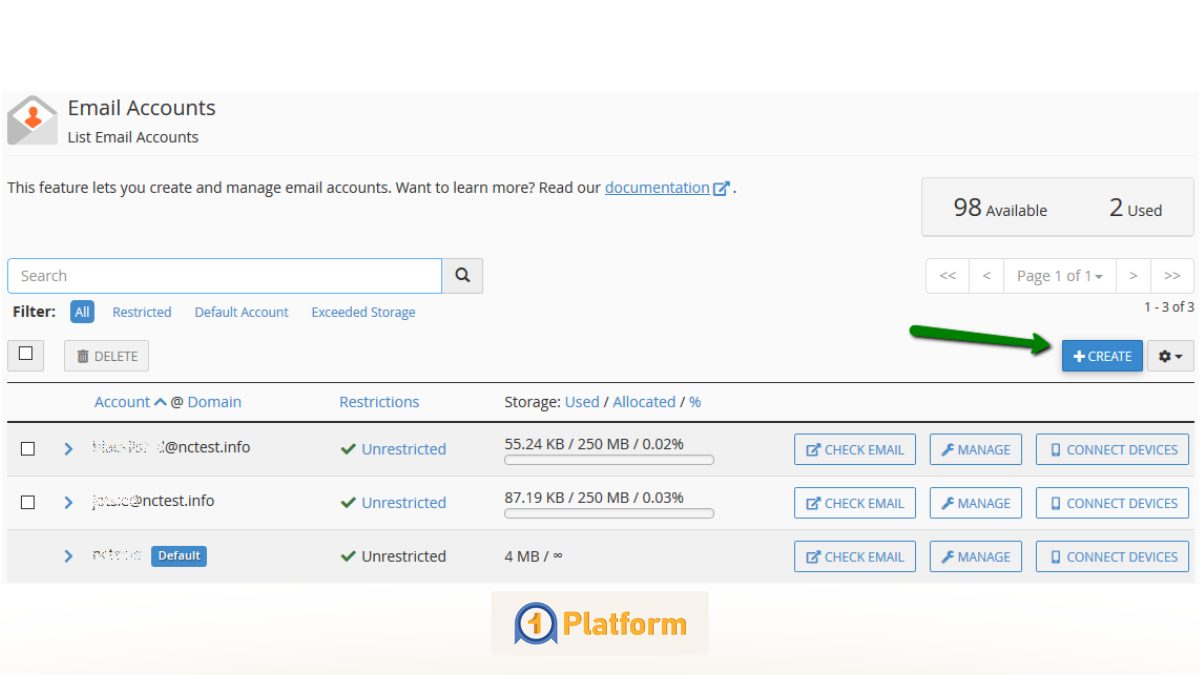This screenshot has height=675, width=1200.
Task: Expand details for the first nctest.info account
Action: pyautogui.click(x=68, y=448)
